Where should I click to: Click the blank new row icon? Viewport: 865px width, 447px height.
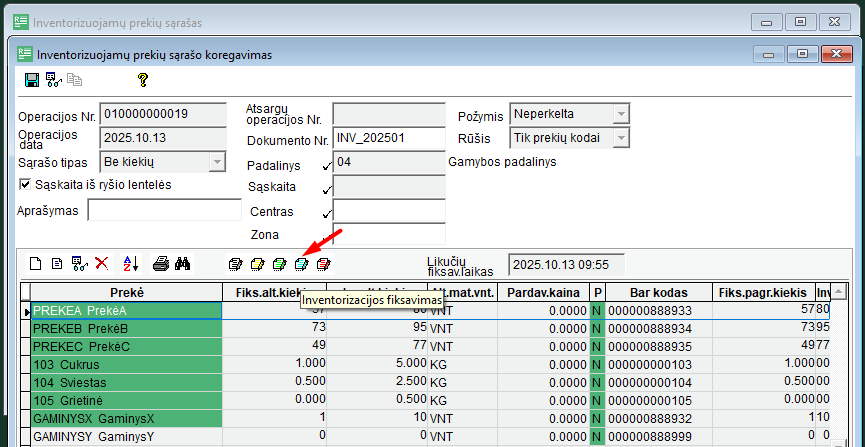pos(35,264)
